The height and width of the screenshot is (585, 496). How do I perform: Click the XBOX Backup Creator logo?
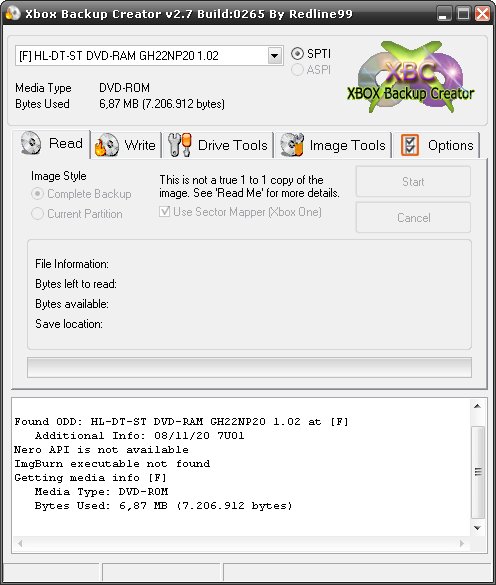point(411,78)
